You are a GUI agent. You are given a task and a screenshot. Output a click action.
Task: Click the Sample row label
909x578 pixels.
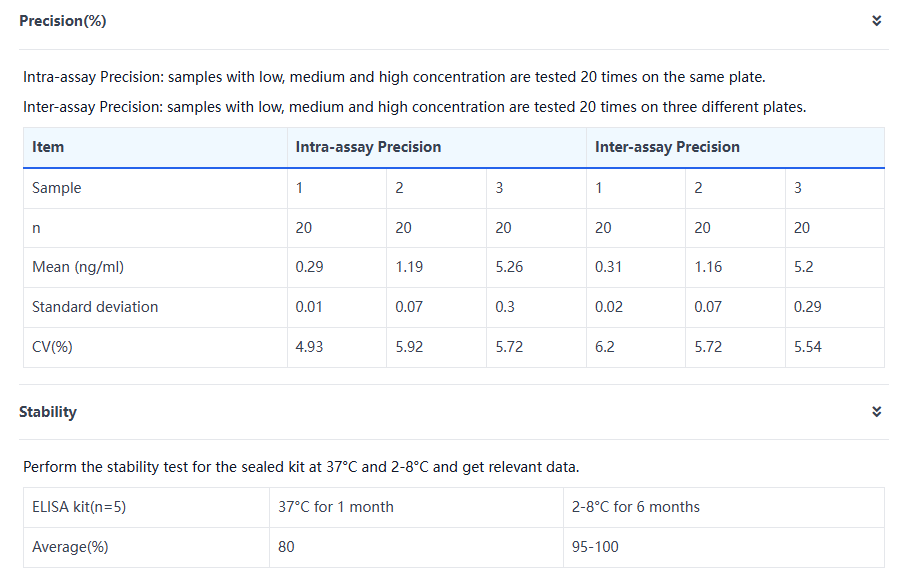57,188
